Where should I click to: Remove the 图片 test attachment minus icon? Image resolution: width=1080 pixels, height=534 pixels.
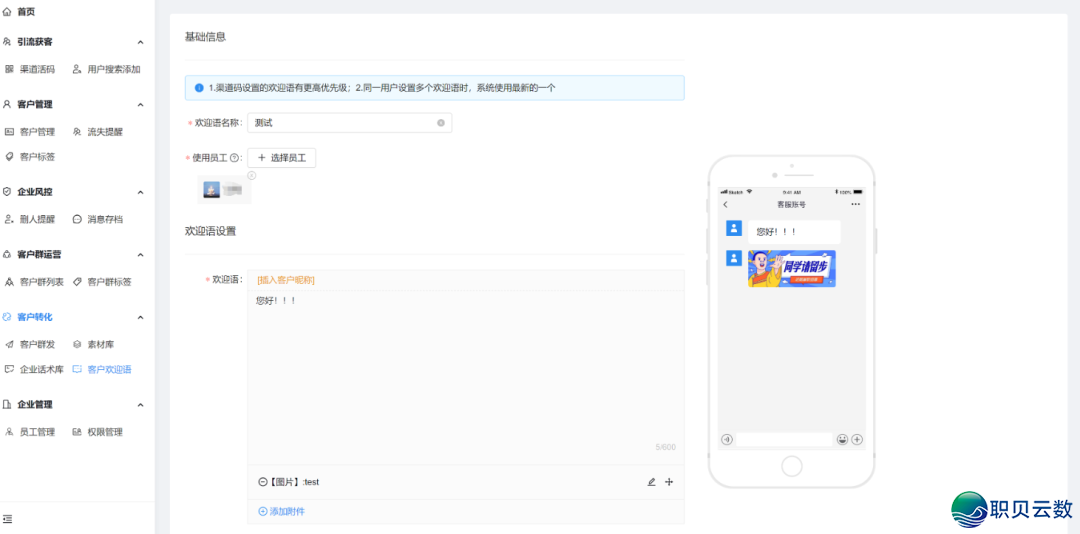pyautogui.click(x=262, y=482)
